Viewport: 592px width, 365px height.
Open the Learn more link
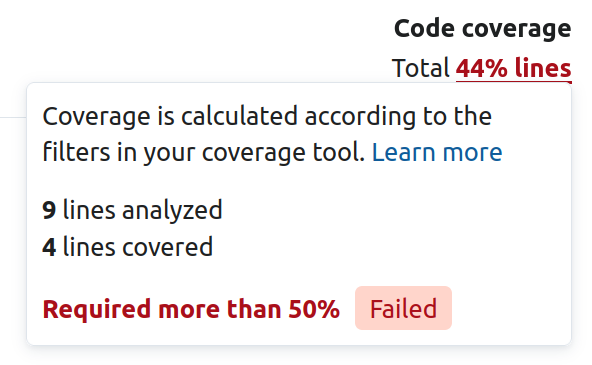pyautogui.click(x=437, y=152)
